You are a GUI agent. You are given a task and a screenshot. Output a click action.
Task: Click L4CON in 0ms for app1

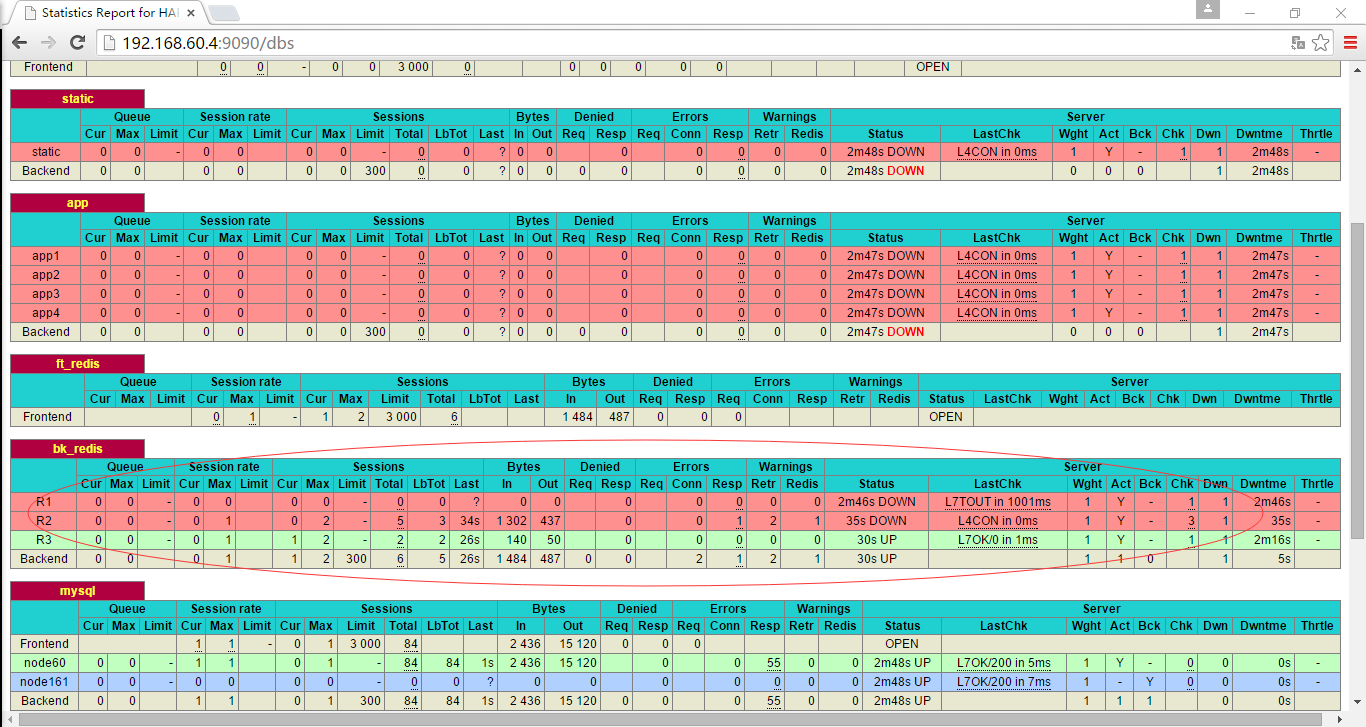(997, 256)
